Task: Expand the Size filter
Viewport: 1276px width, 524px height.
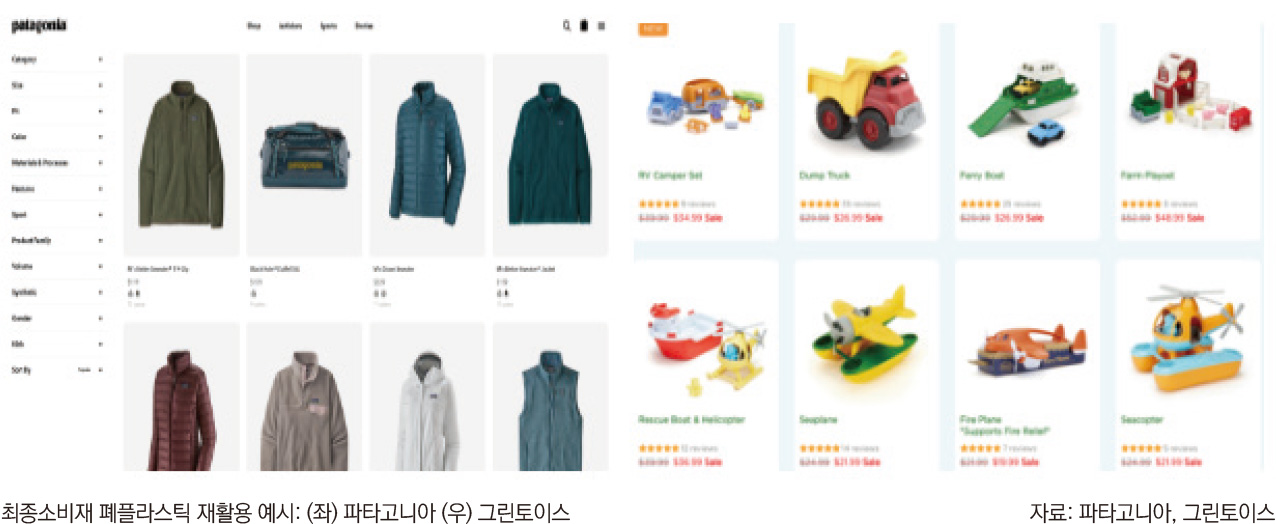Action: 57,85
